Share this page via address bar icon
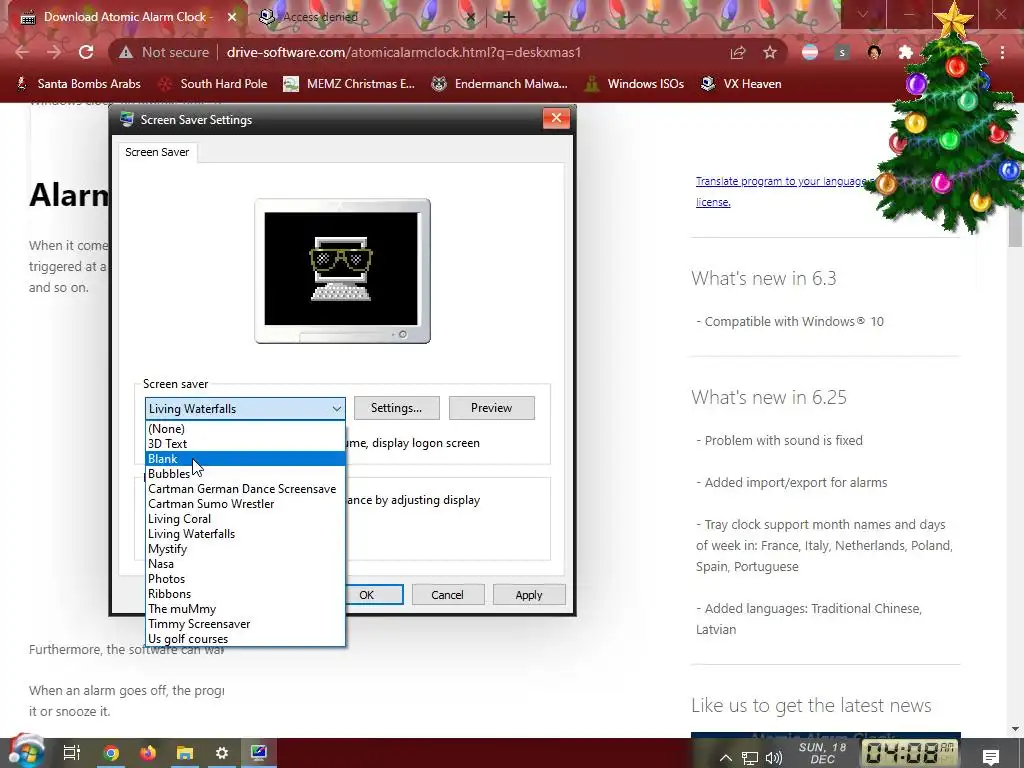Image resolution: width=1024 pixels, height=768 pixels. 738,52
